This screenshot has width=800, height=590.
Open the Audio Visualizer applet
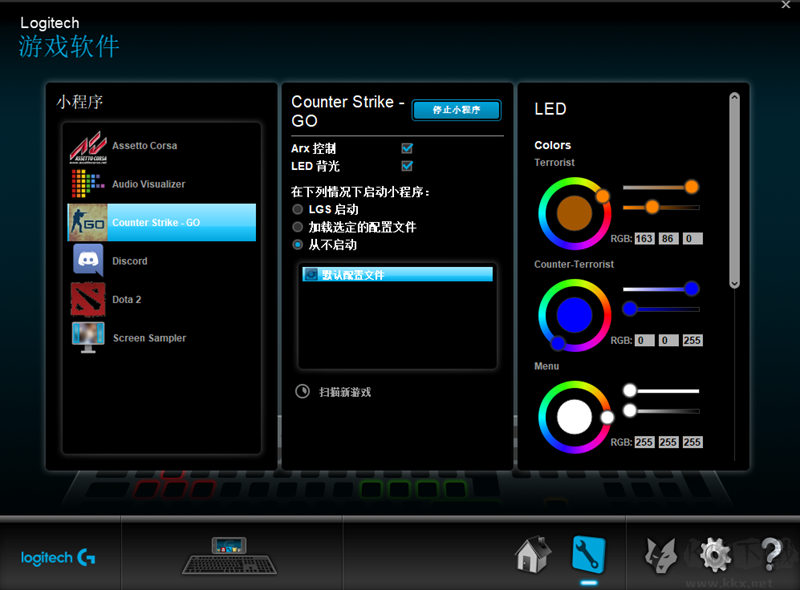(150, 183)
